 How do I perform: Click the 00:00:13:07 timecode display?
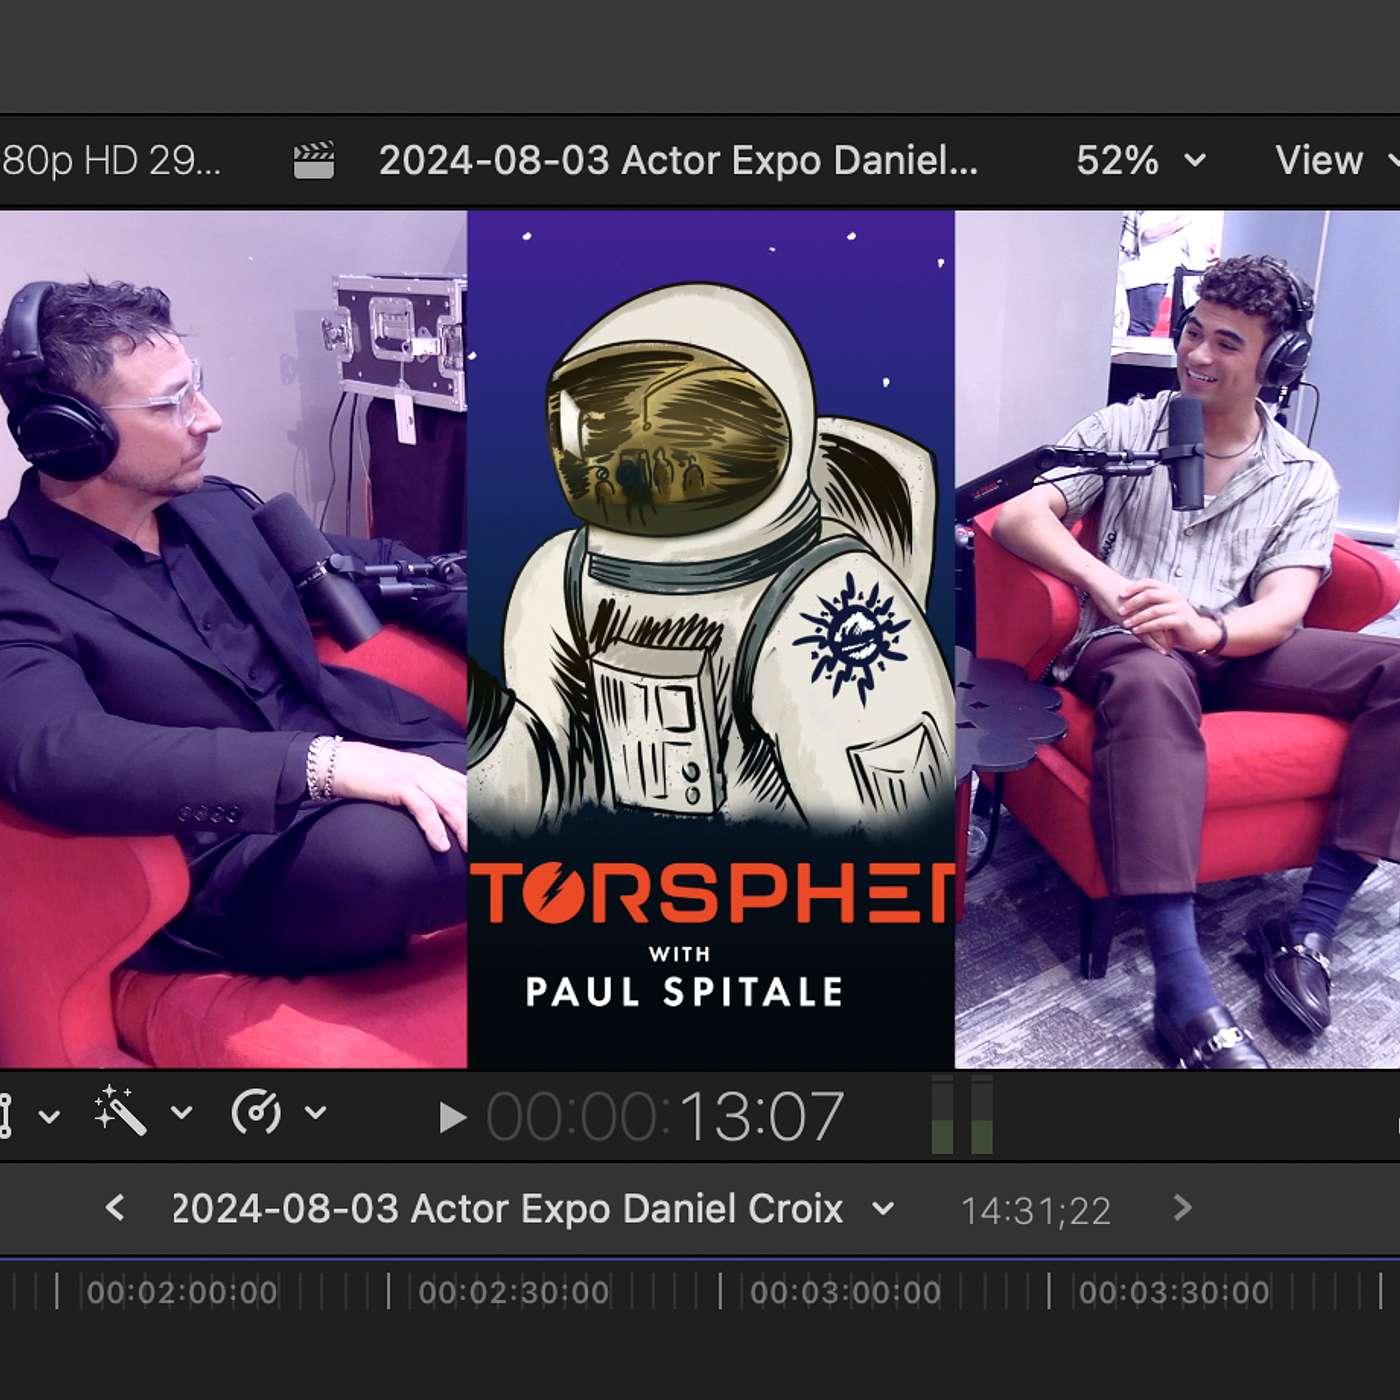(665, 1116)
